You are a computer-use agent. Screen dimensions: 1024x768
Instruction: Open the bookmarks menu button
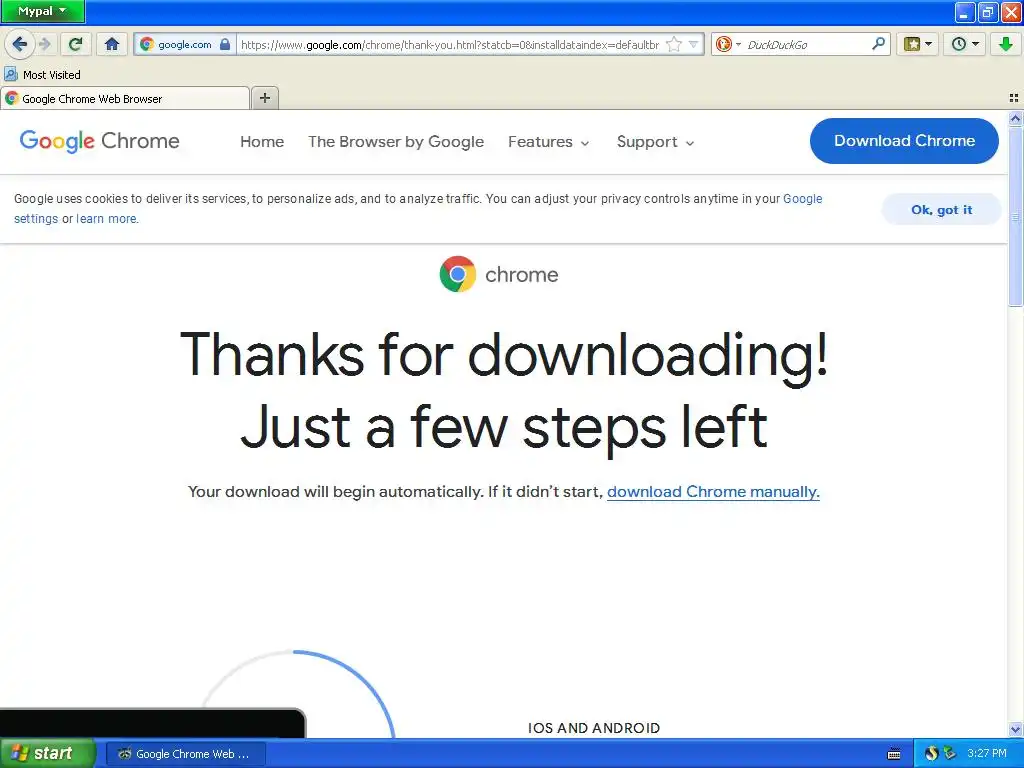[x=918, y=44]
